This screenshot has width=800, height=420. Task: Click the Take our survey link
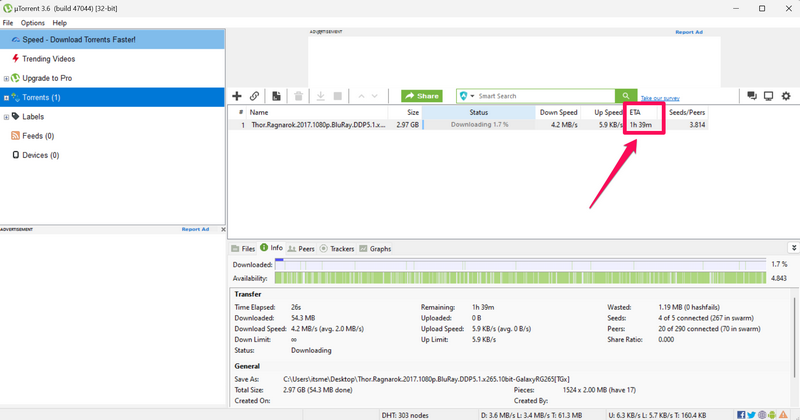tap(661, 98)
